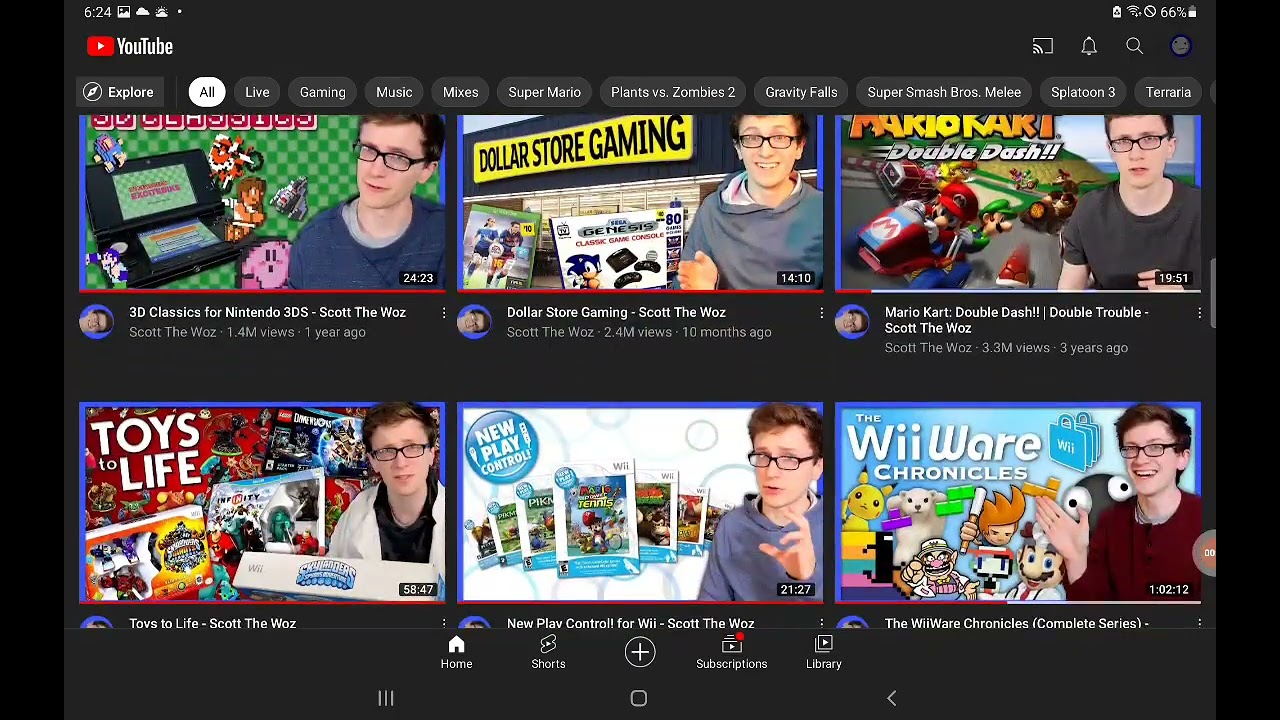Image resolution: width=1280 pixels, height=720 pixels.
Task: Go to the Library tab
Action: tap(824, 652)
